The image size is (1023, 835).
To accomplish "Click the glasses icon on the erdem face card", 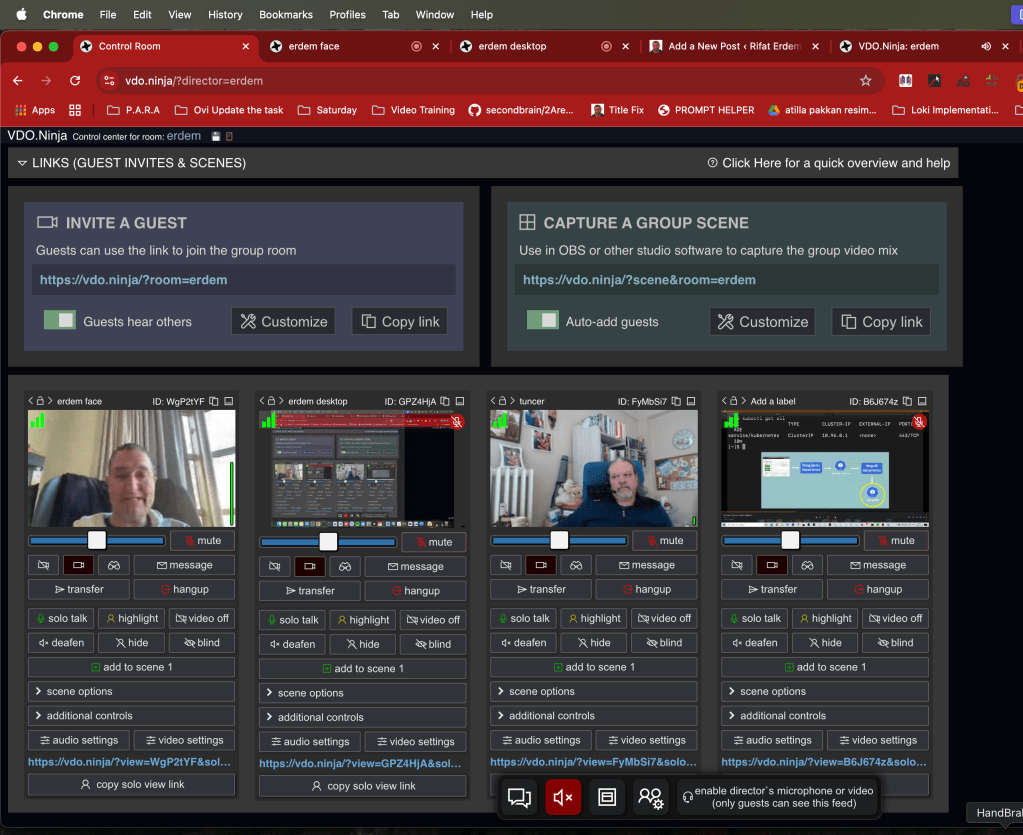I will click(x=114, y=565).
